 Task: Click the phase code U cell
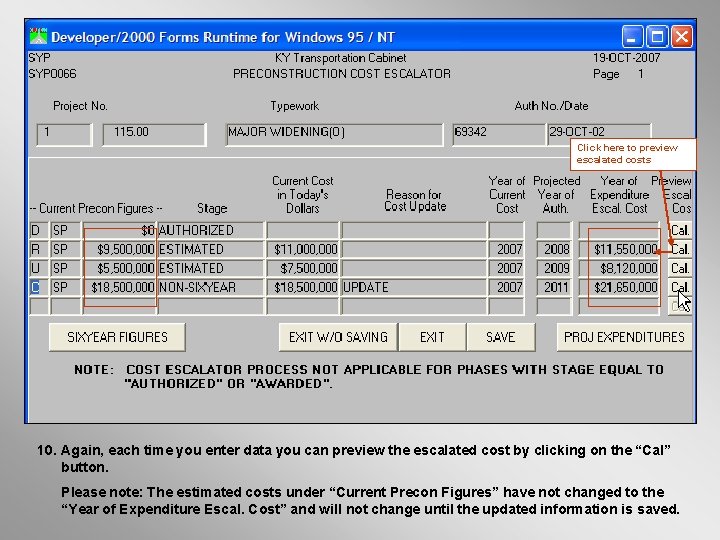(x=39, y=268)
